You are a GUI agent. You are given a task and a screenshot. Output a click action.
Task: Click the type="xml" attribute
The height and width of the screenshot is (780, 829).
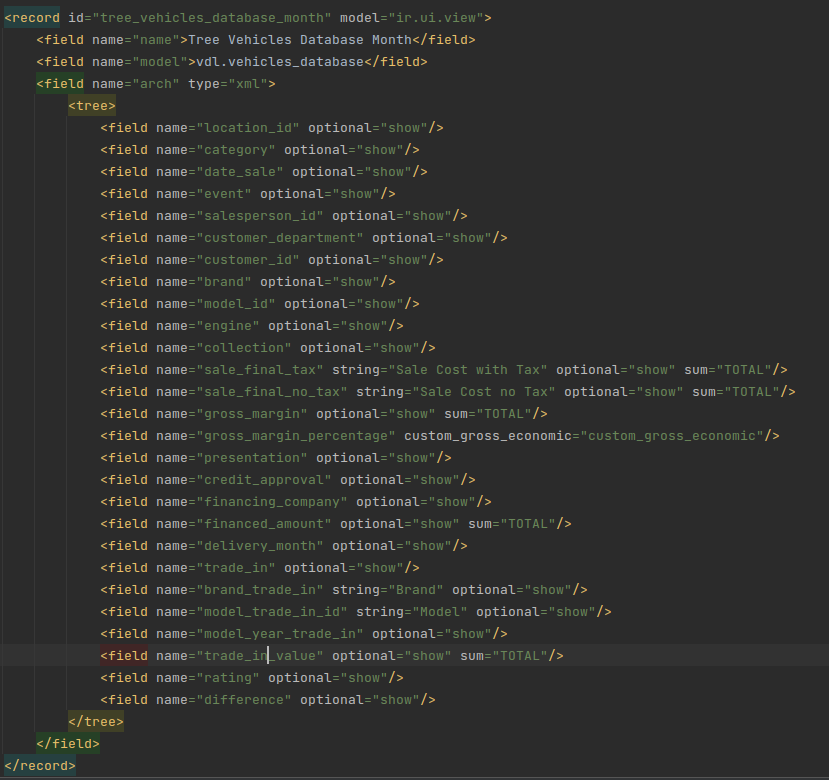pos(228,84)
